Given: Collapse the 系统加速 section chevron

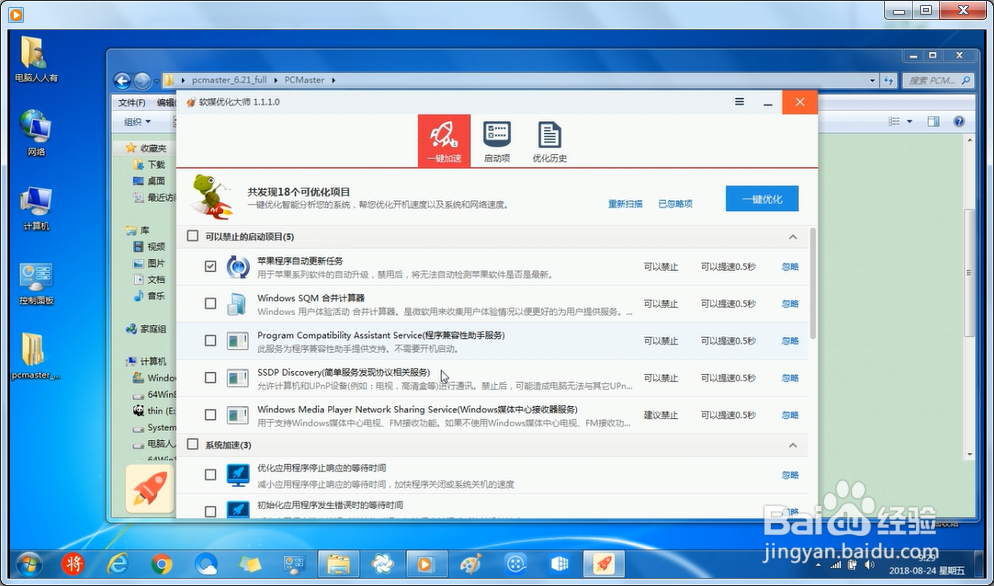Looking at the screenshot, I should (792, 445).
